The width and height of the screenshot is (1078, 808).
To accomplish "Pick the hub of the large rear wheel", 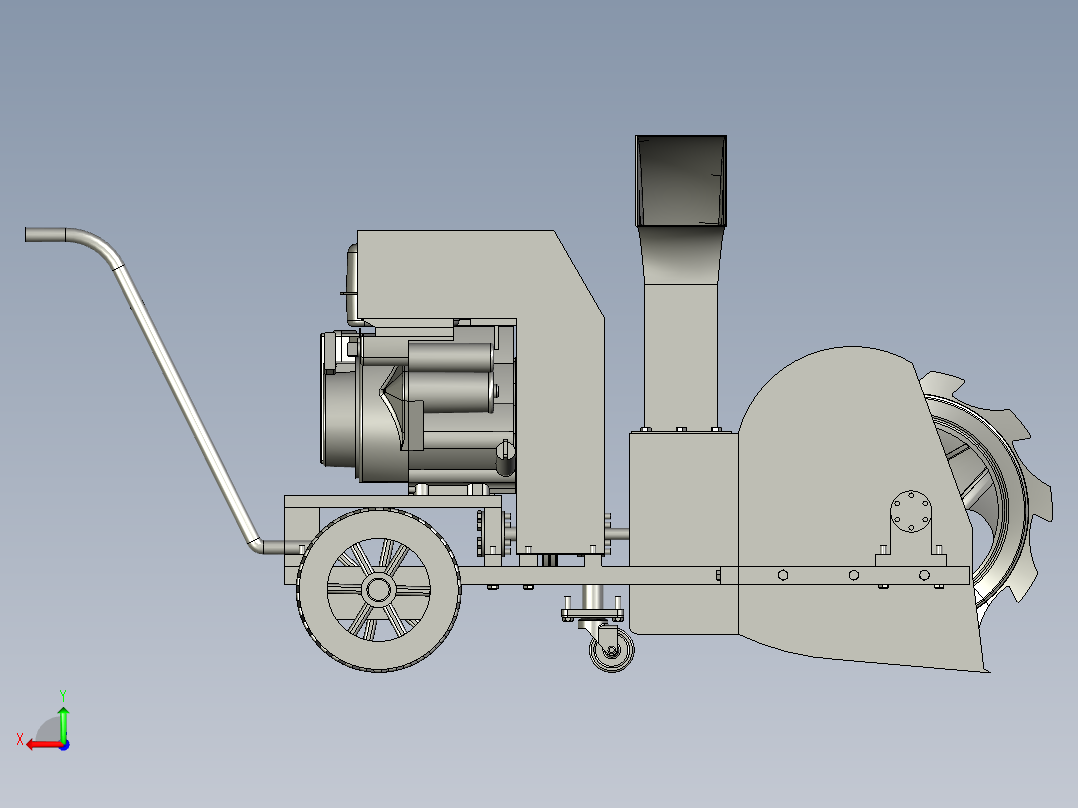I will (378, 589).
